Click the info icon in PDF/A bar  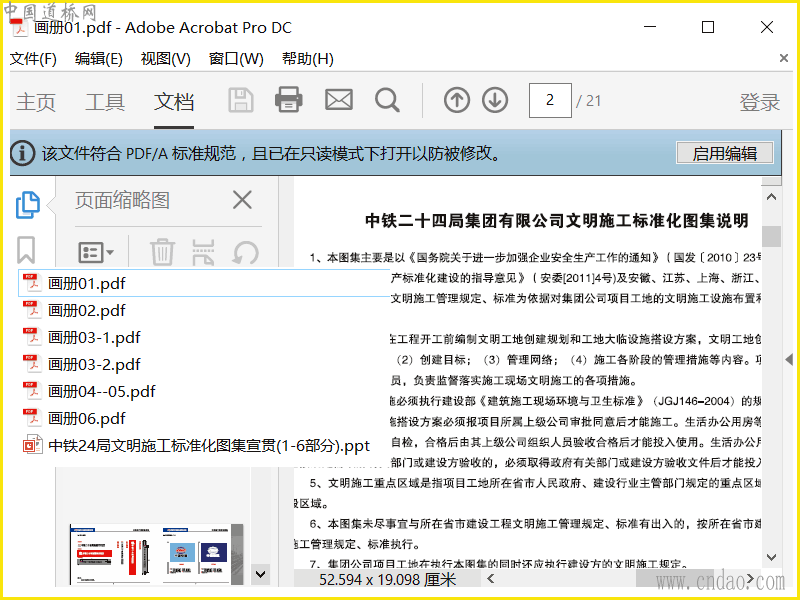[23, 153]
